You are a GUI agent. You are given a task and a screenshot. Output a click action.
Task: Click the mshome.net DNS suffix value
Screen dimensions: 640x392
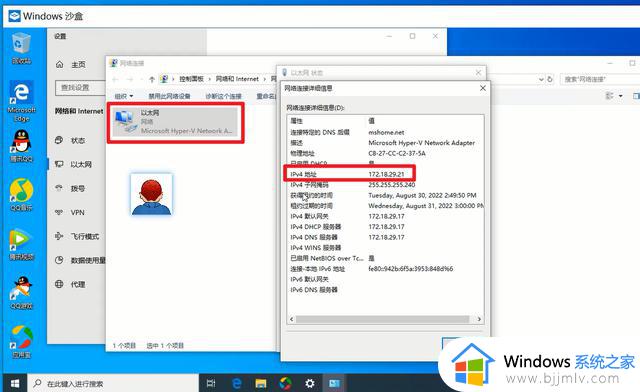point(386,132)
